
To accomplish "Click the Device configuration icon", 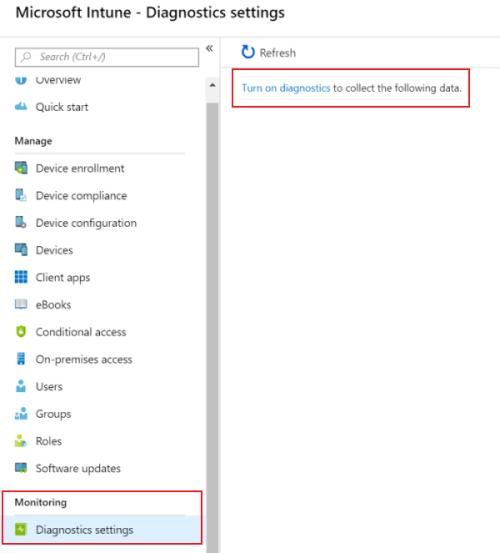I will [x=21, y=223].
